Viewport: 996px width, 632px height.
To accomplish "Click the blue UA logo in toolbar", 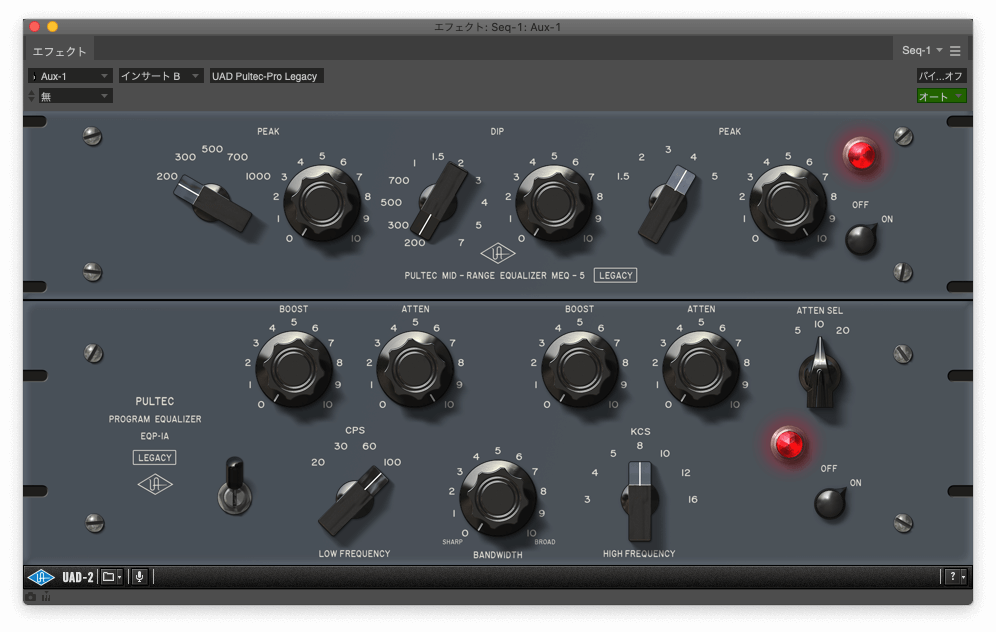I will pyautogui.click(x=41, y=577).
